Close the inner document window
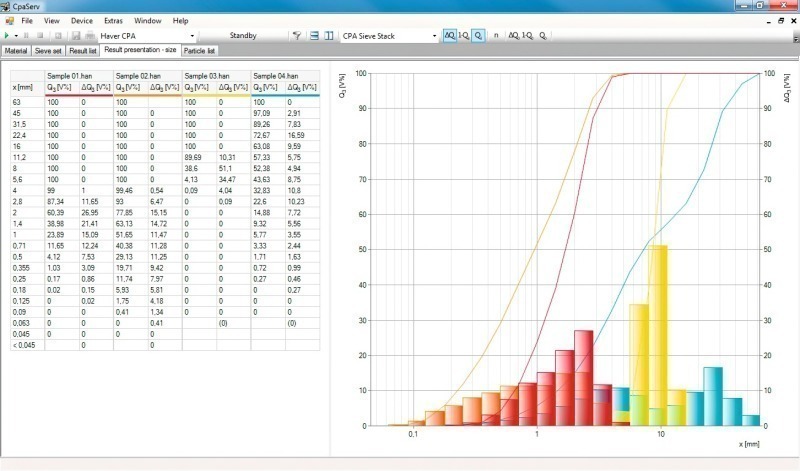 click(x=794, y=21)
